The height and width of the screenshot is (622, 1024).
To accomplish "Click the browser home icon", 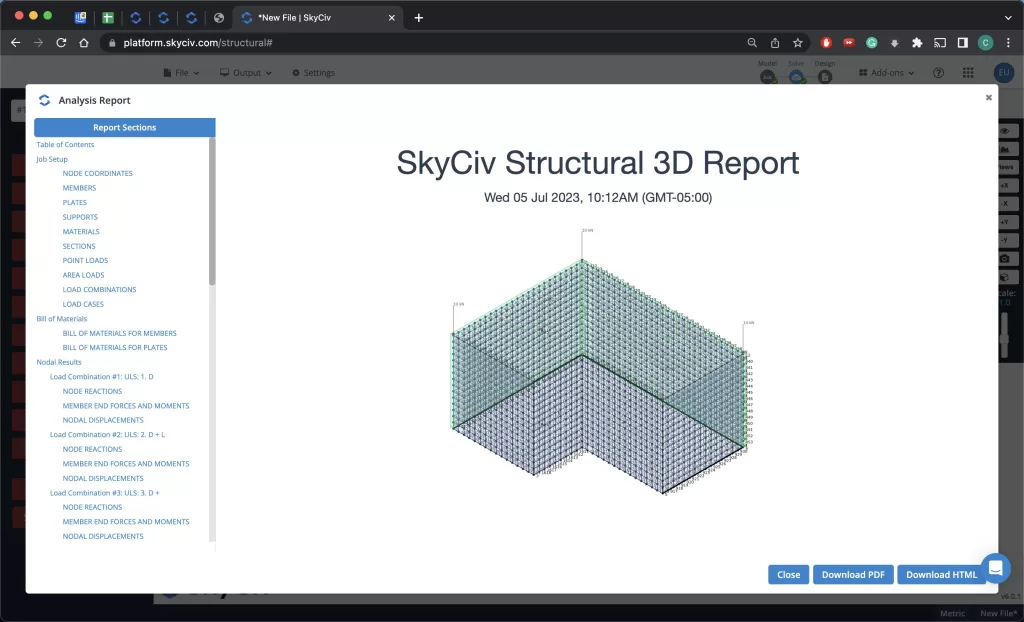I will (84, 42).
